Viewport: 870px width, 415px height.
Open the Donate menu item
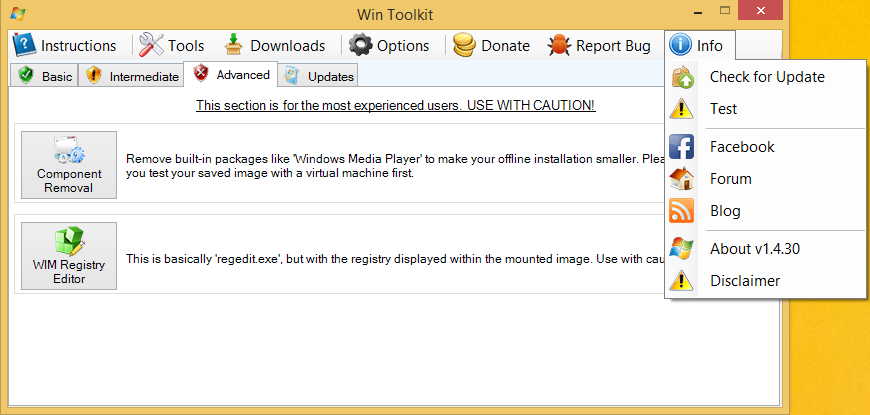coord(492,45)
